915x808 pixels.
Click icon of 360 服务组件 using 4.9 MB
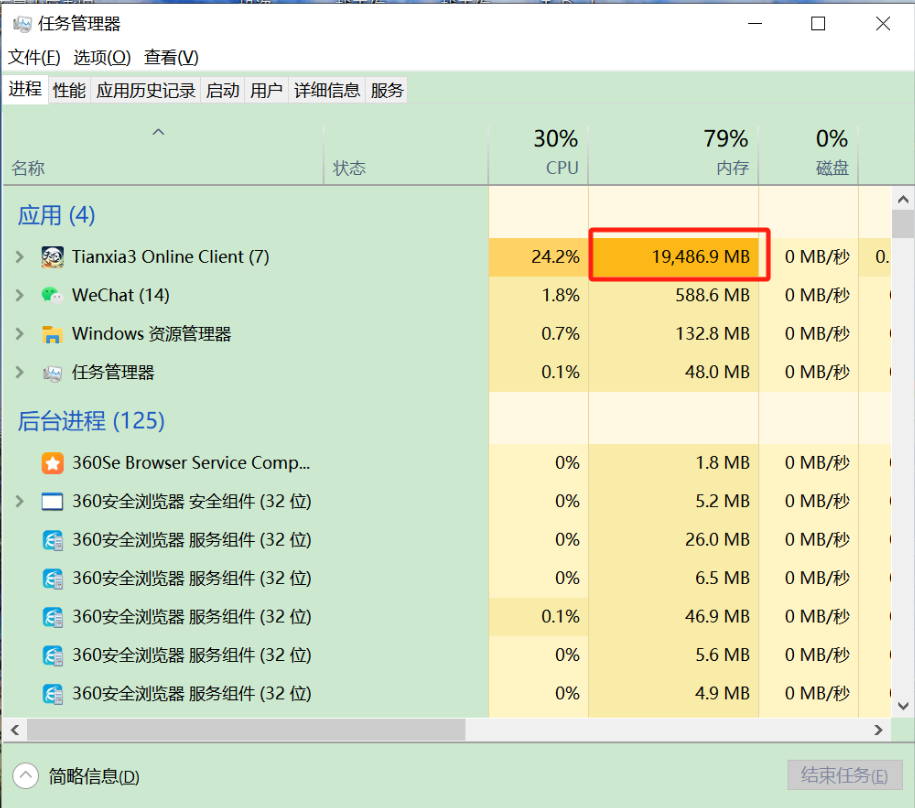[x=53, y=694]
